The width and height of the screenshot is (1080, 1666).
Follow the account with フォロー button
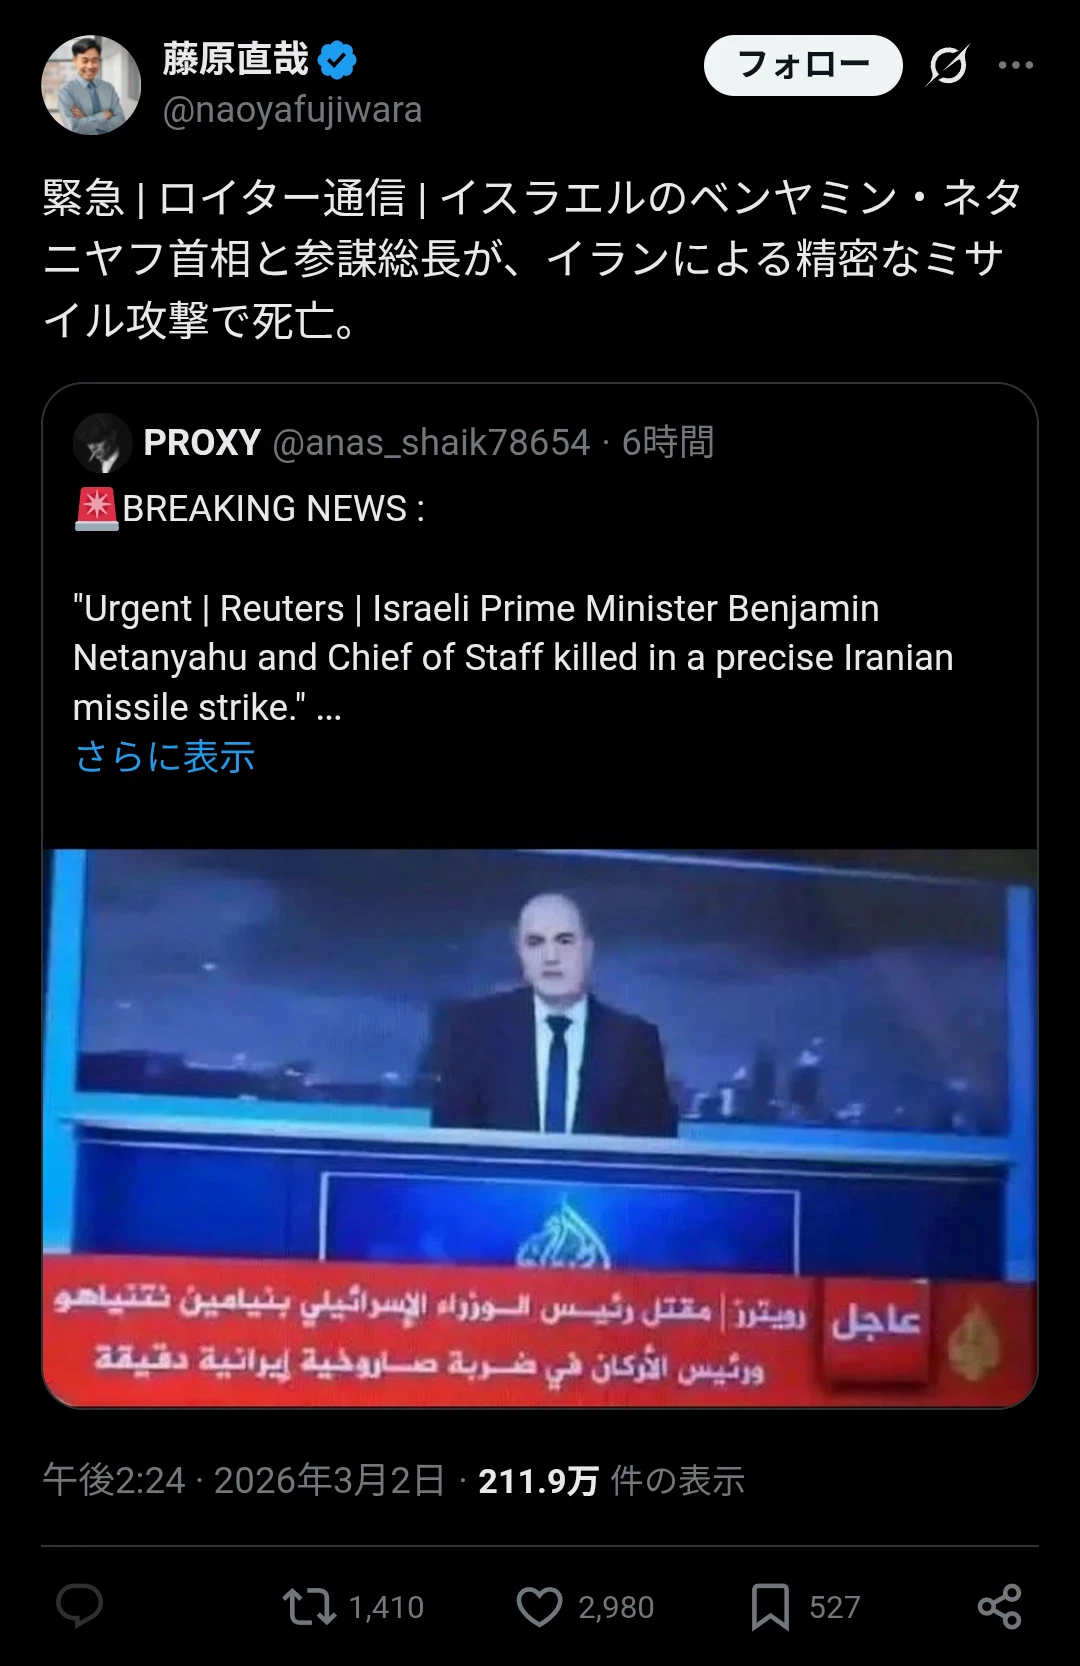[803, 65]
